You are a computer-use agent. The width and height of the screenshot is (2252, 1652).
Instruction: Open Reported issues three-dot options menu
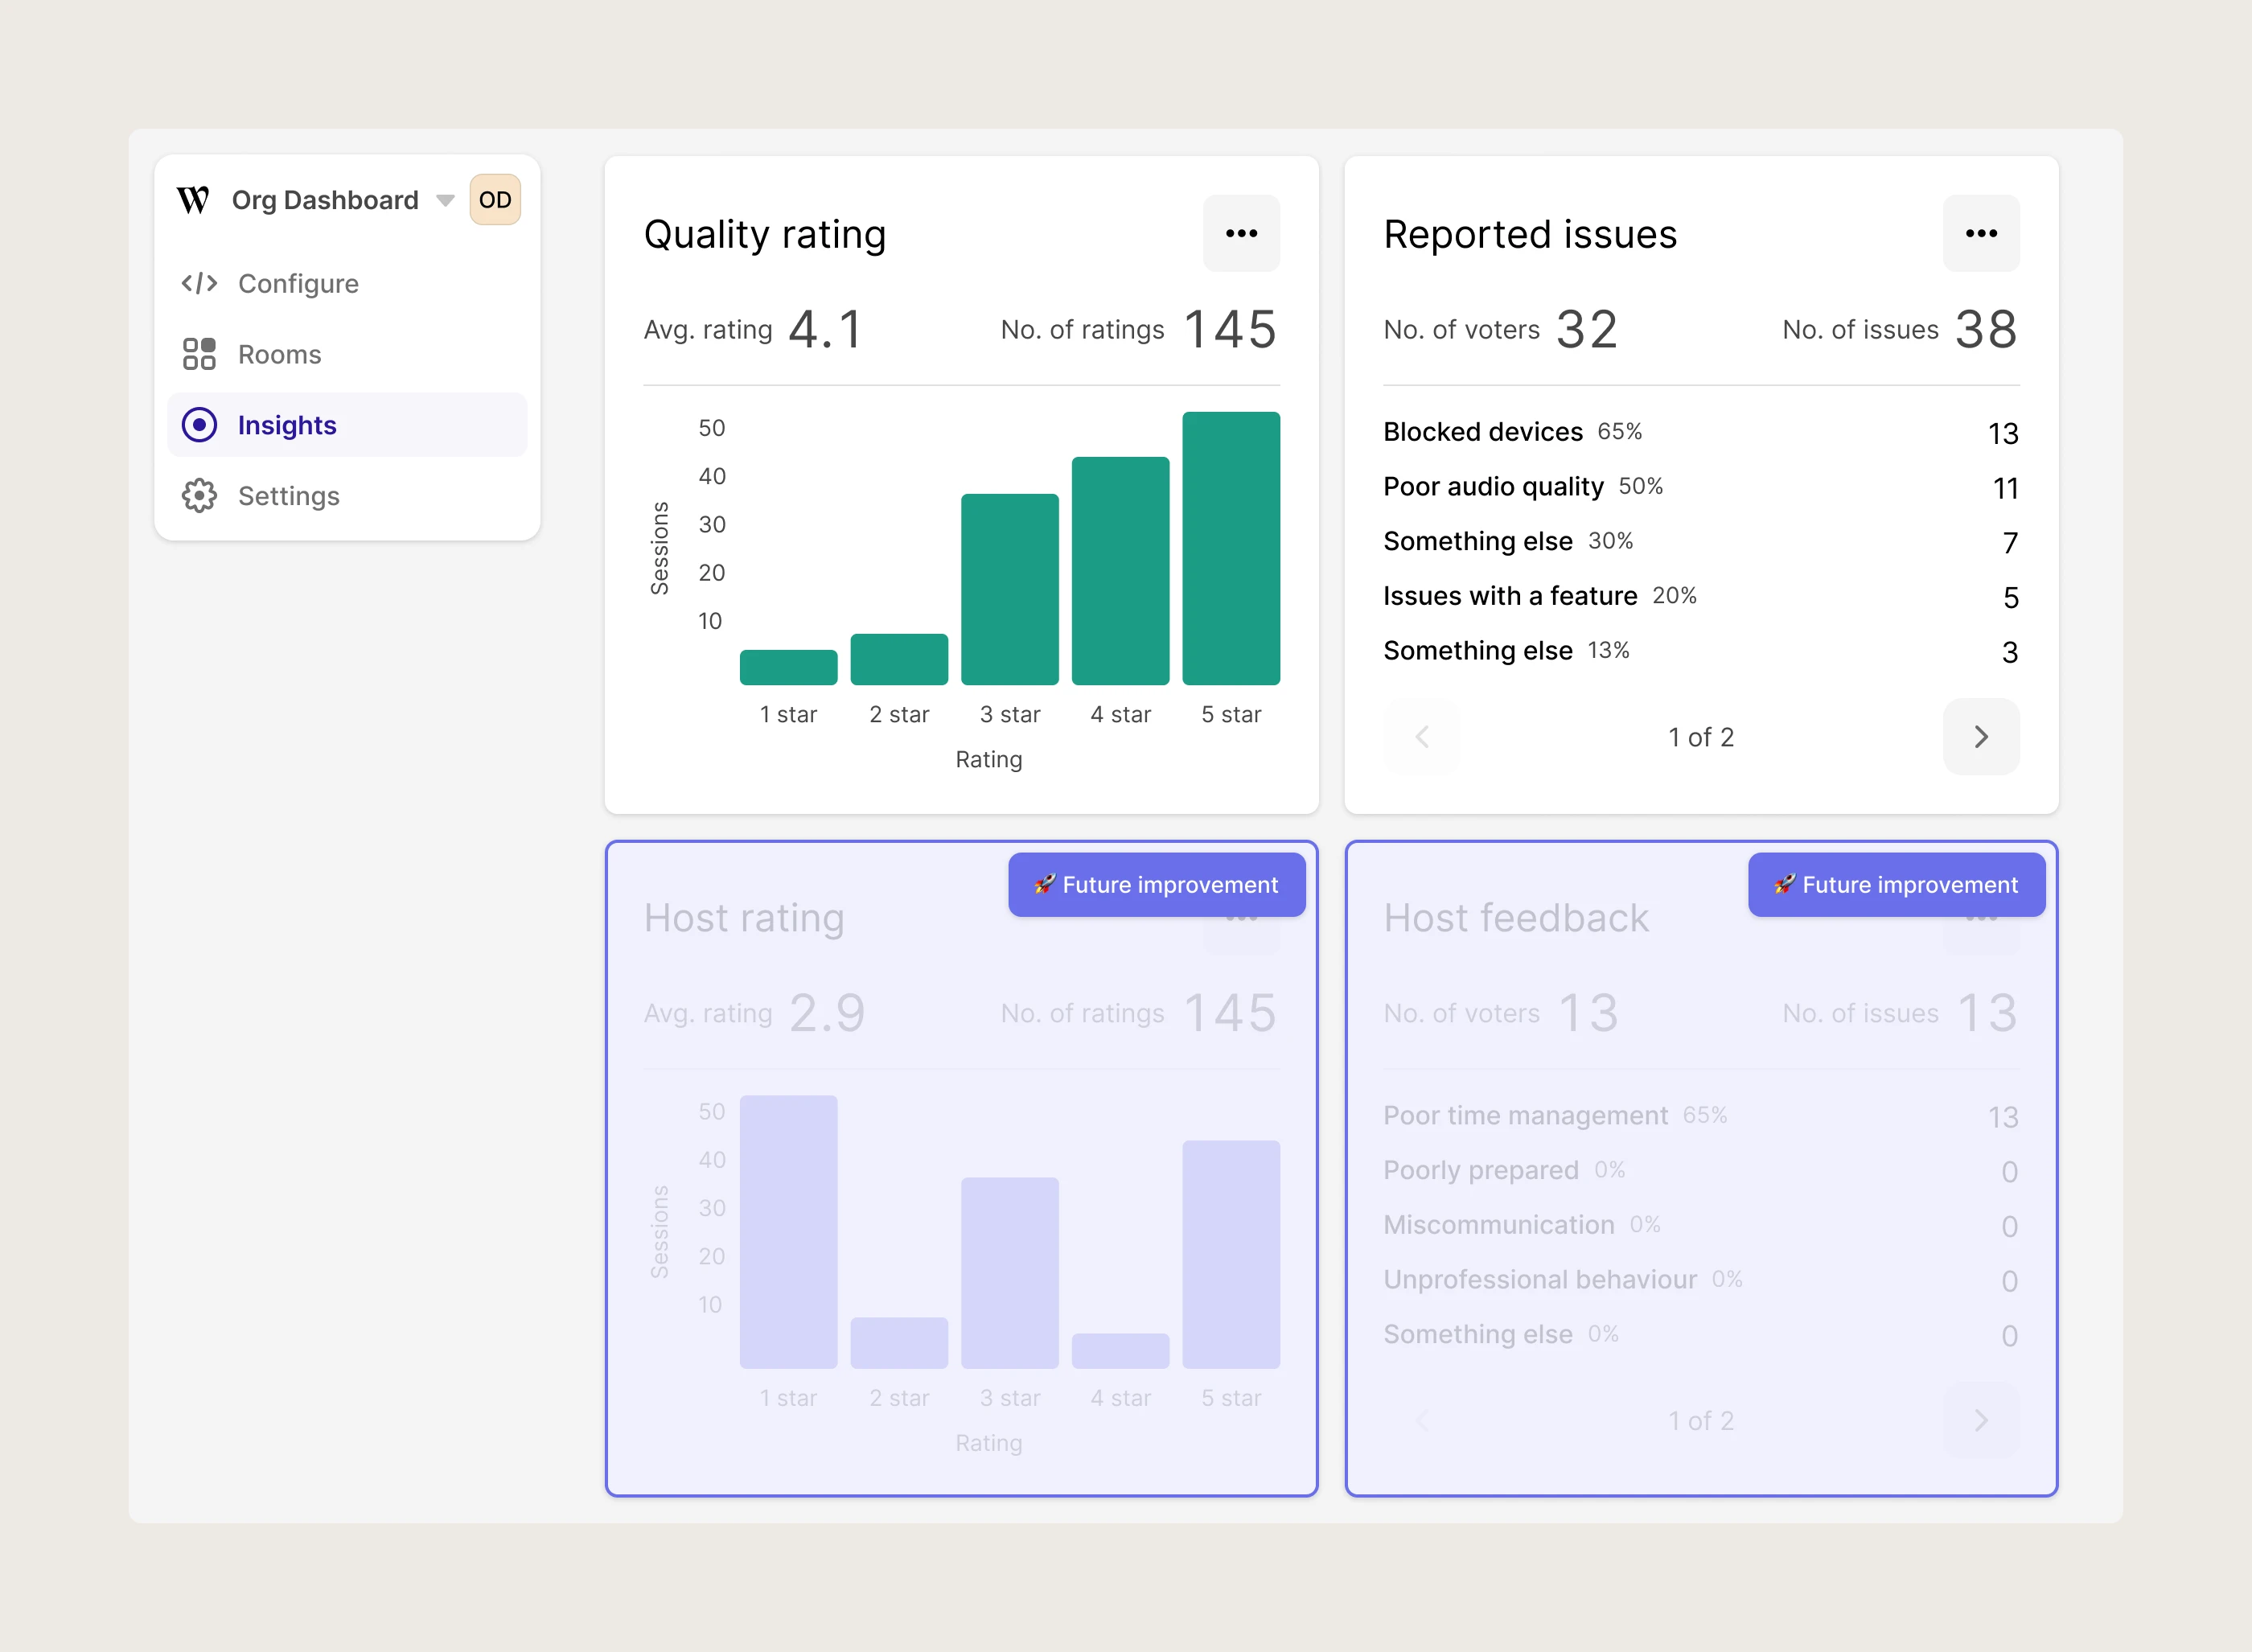(x=1981, y=233)
